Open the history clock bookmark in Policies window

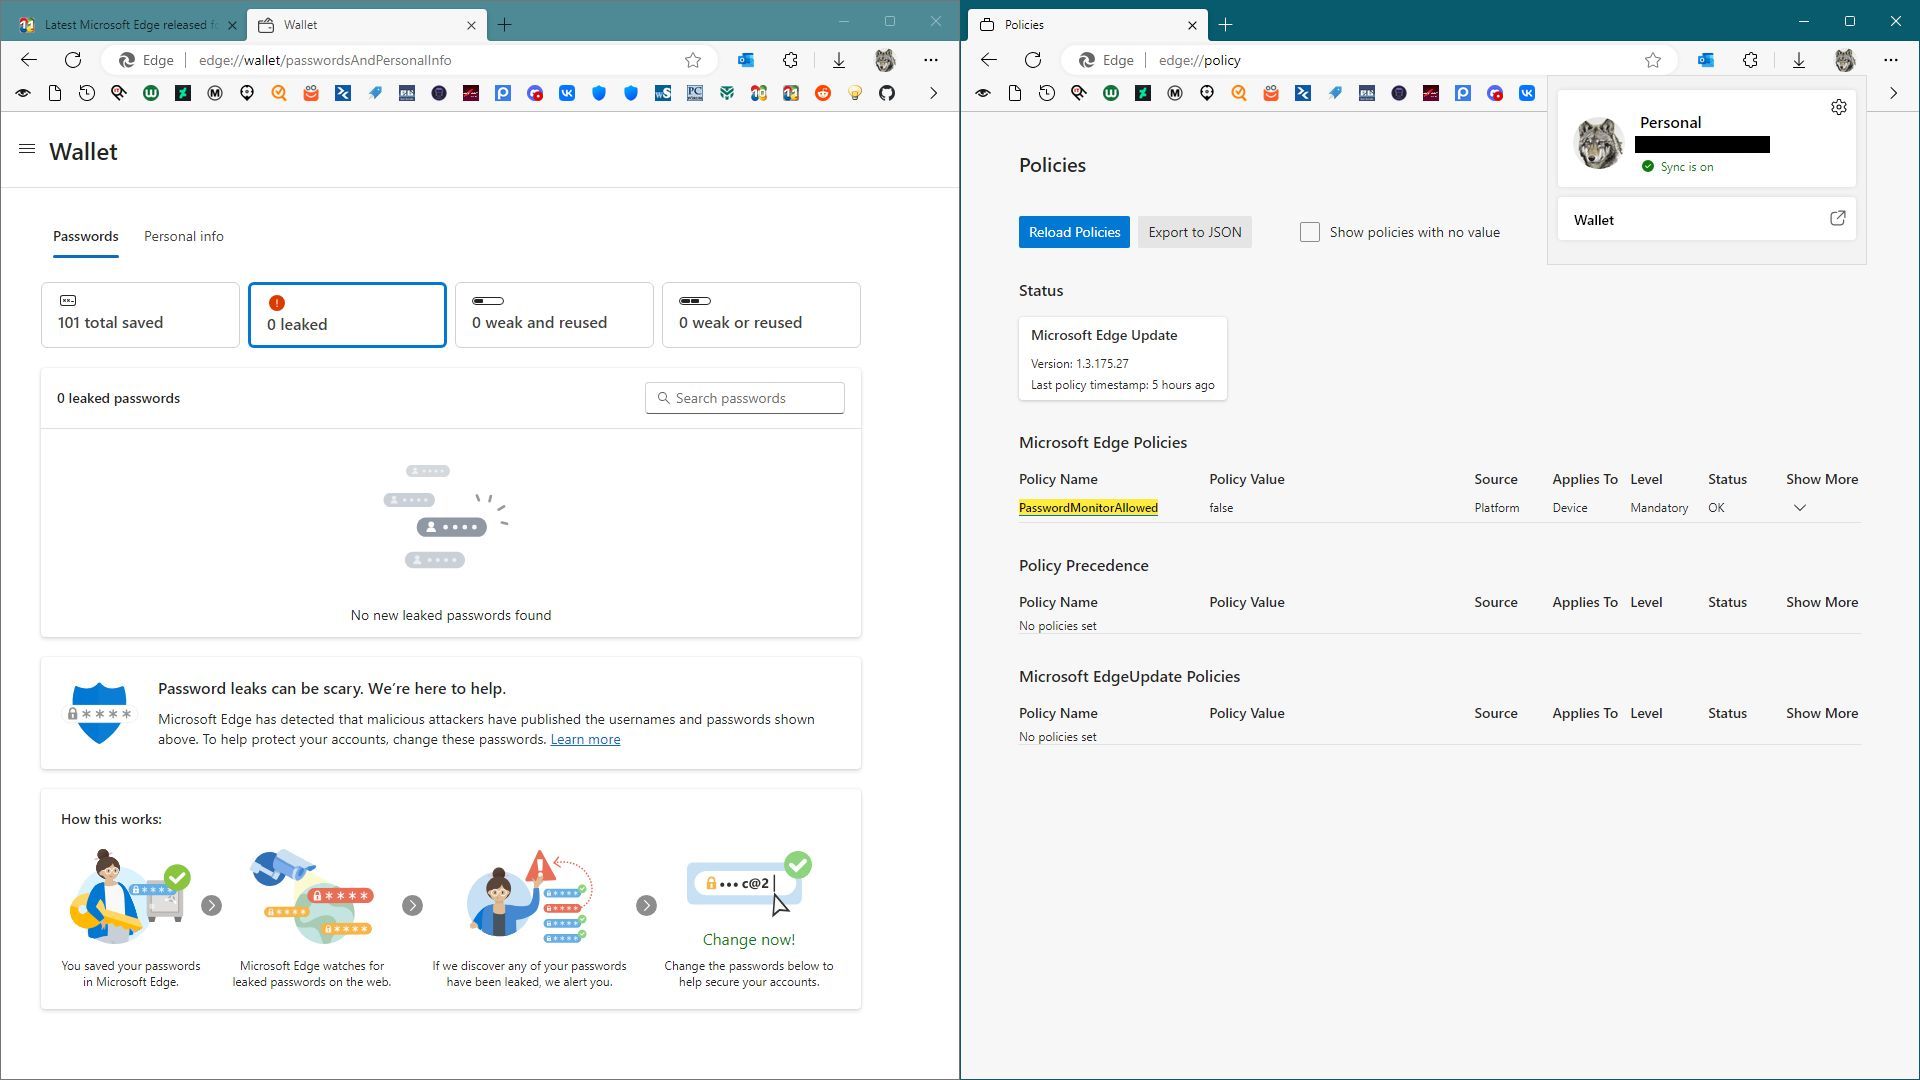[x=1047, y=93]
